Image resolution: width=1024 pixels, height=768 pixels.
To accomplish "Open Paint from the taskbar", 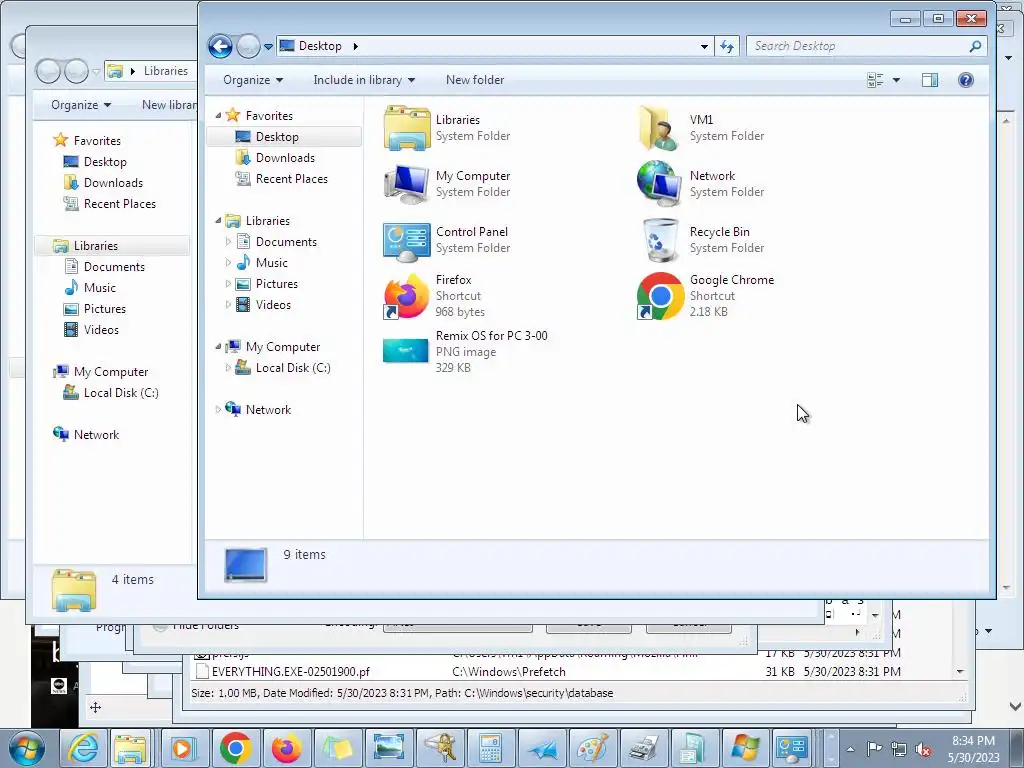I will pyautogui.click(x=592, y=748).
